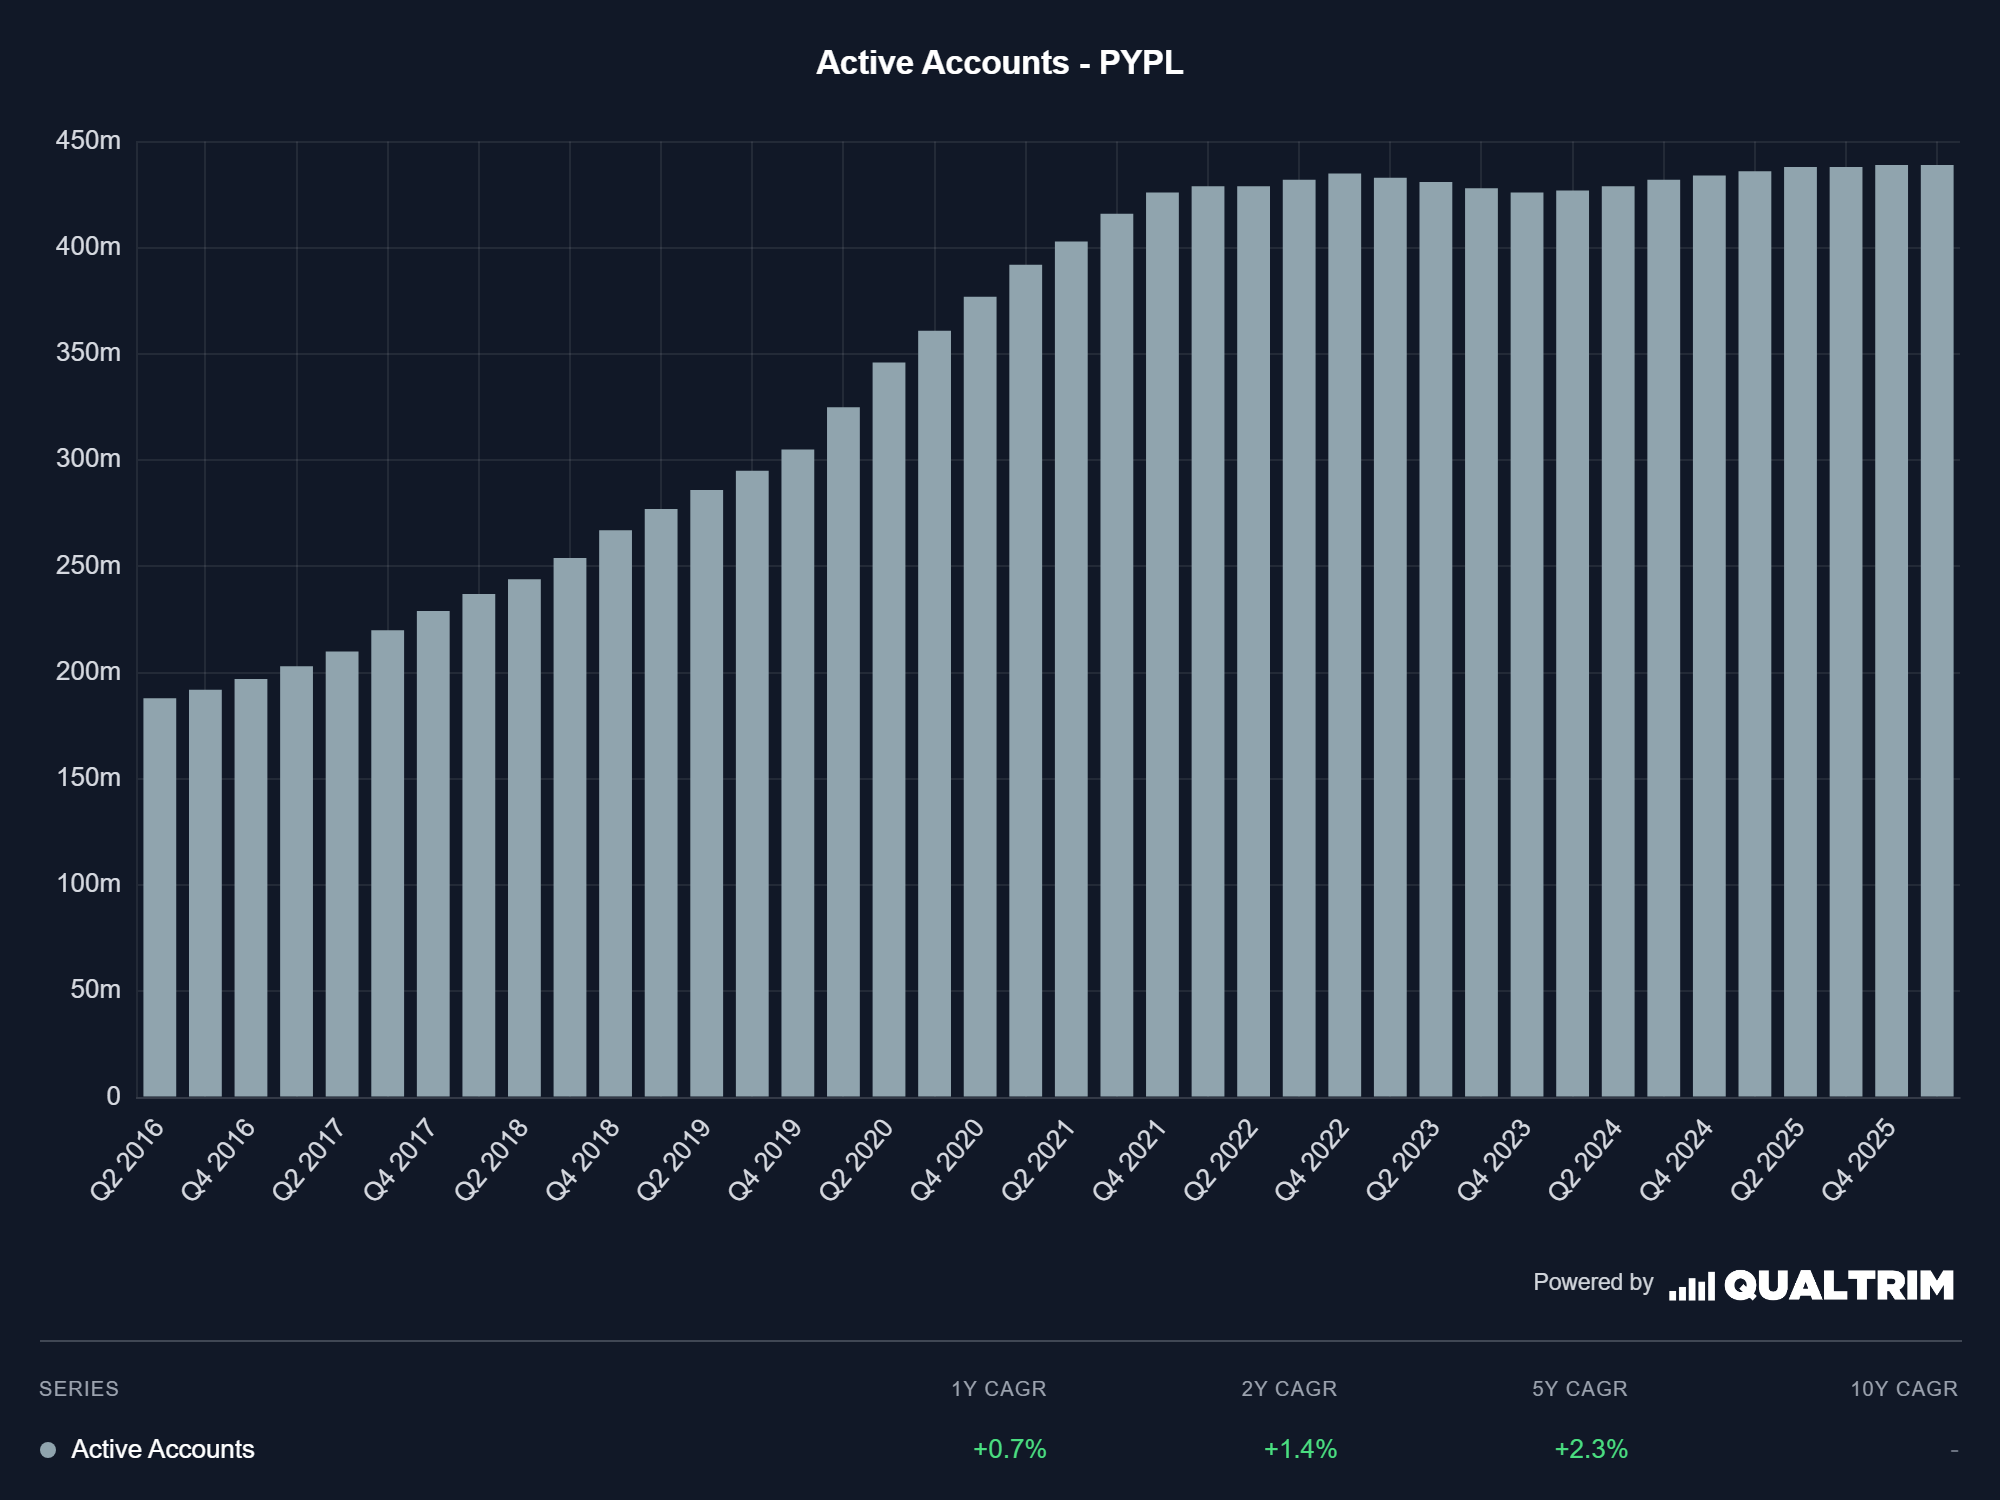Click the 'Q2 2021' x-axis label

(1038, 1160)
